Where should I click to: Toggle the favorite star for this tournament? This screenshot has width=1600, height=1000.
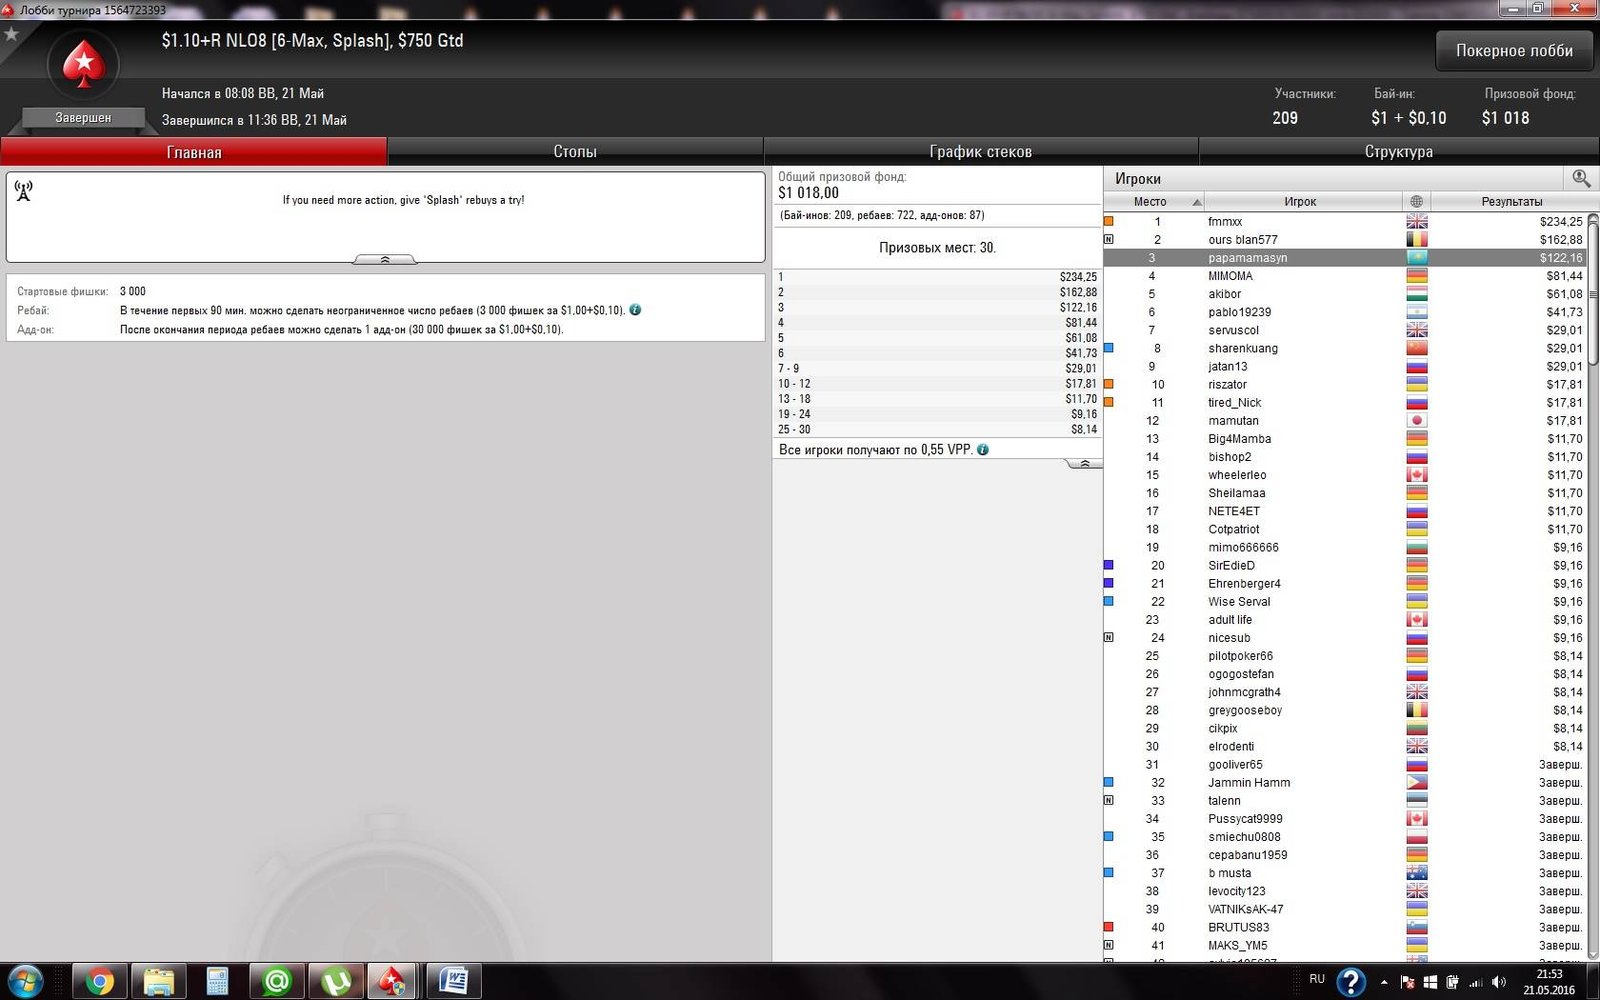12,35
